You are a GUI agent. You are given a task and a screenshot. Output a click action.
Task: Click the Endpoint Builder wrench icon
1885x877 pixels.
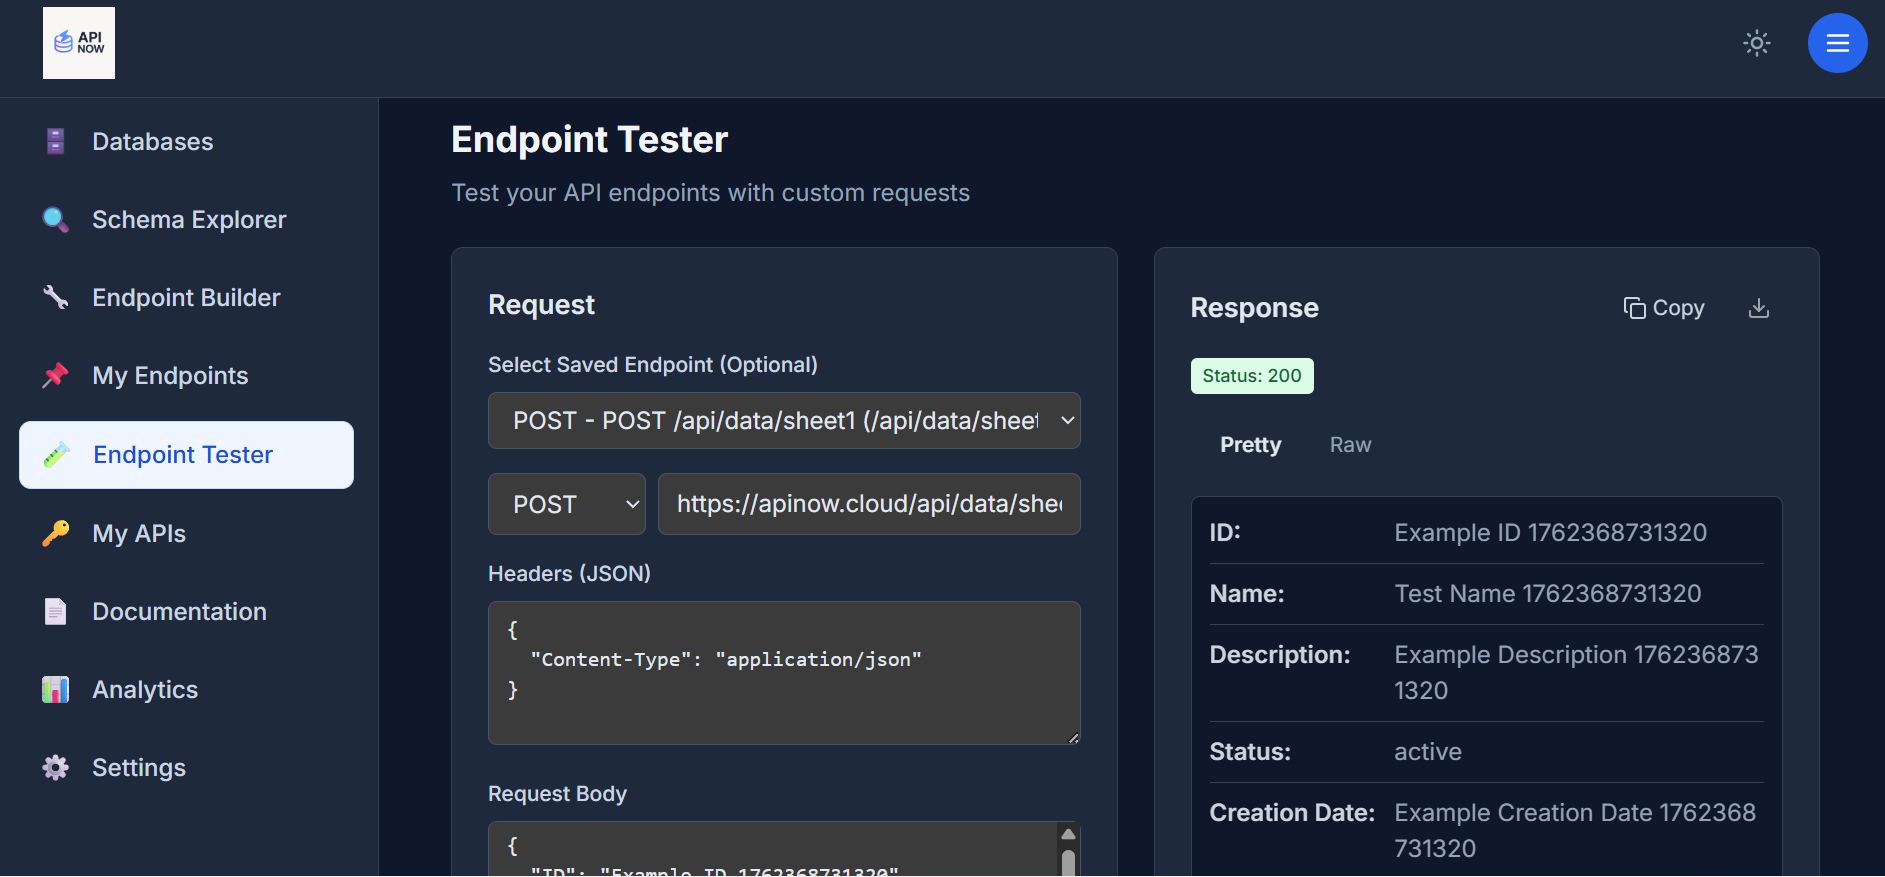56,297
